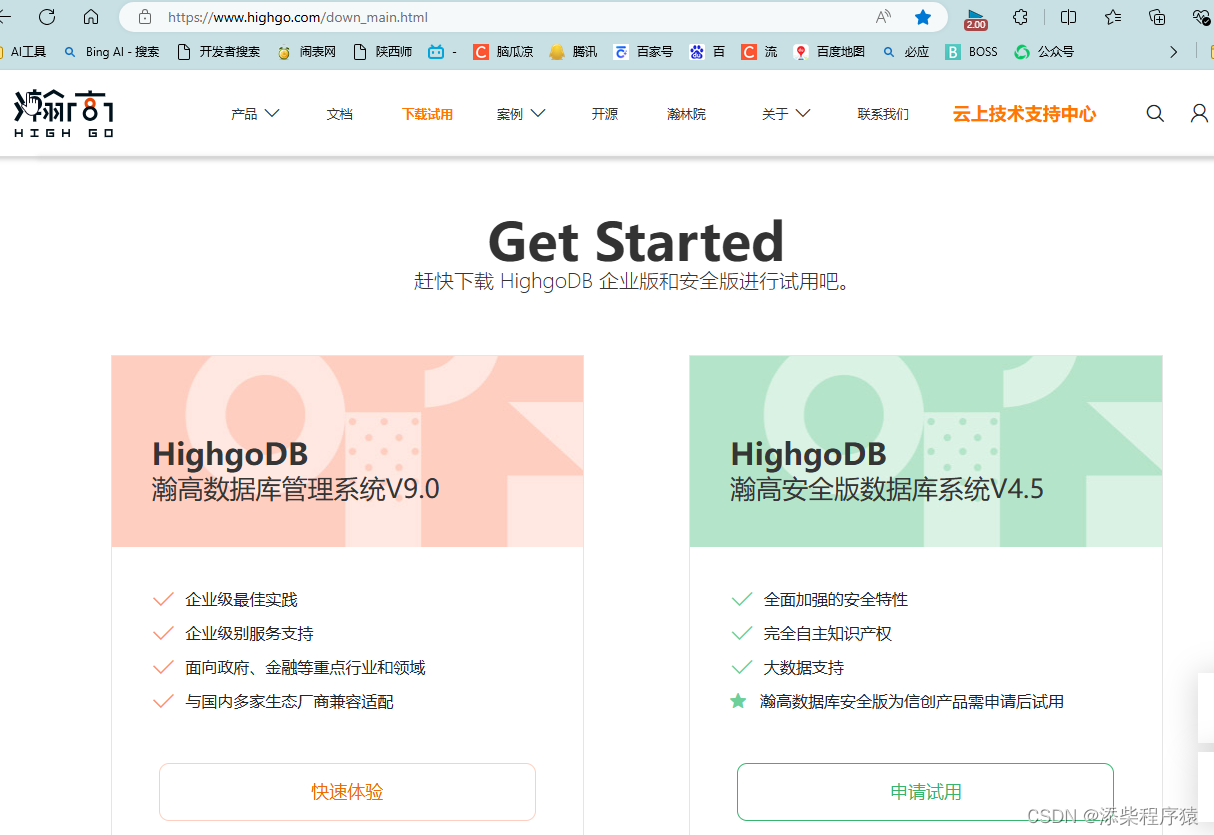1214x835 pixels.
Task: Open the 腾讯 bookmark
Action: click(573, 52)
